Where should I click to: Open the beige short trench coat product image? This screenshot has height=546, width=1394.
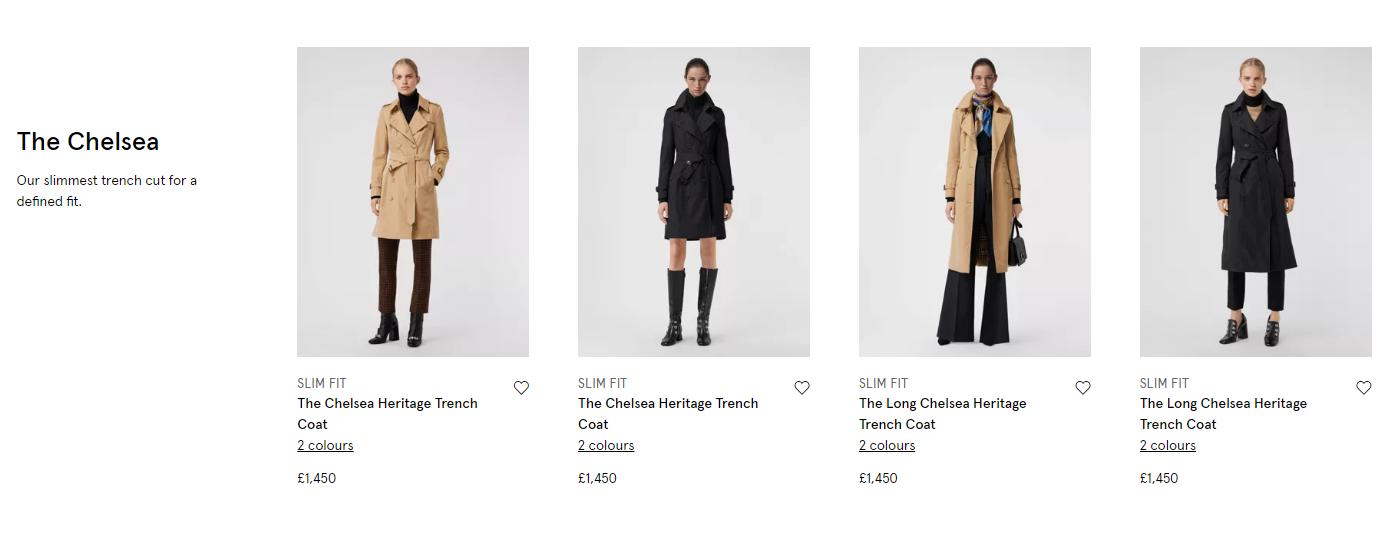[x=413, y=202]
